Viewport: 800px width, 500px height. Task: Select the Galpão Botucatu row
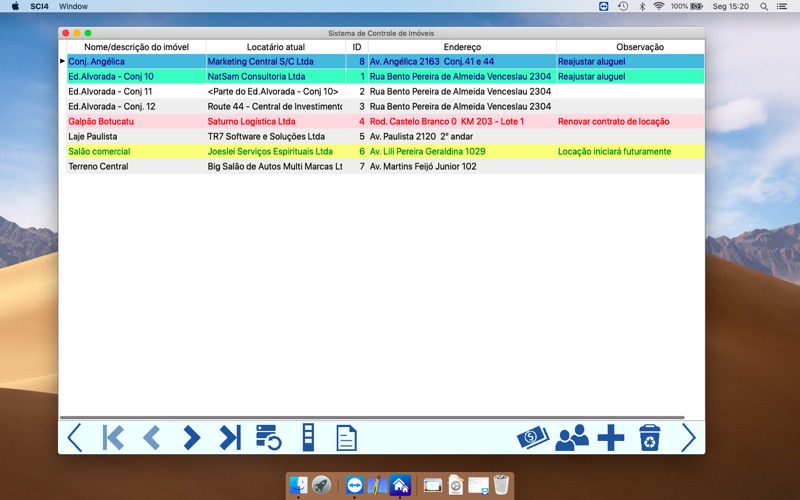(385, 121)
